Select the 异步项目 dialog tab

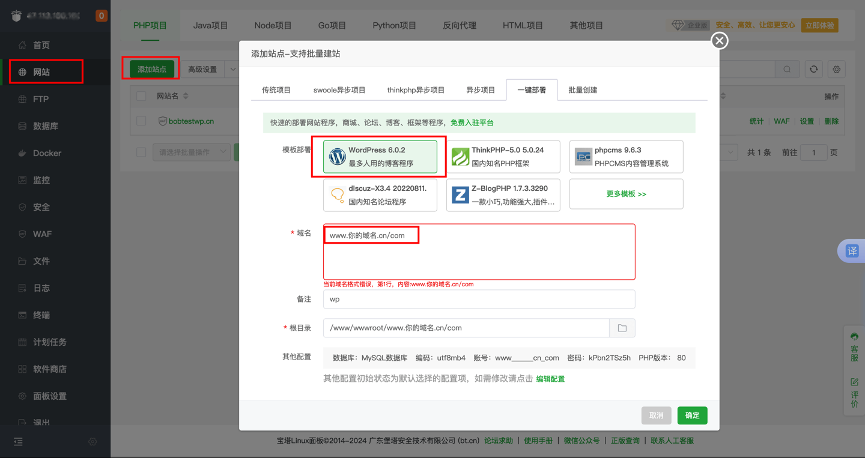tap(480, 90)
